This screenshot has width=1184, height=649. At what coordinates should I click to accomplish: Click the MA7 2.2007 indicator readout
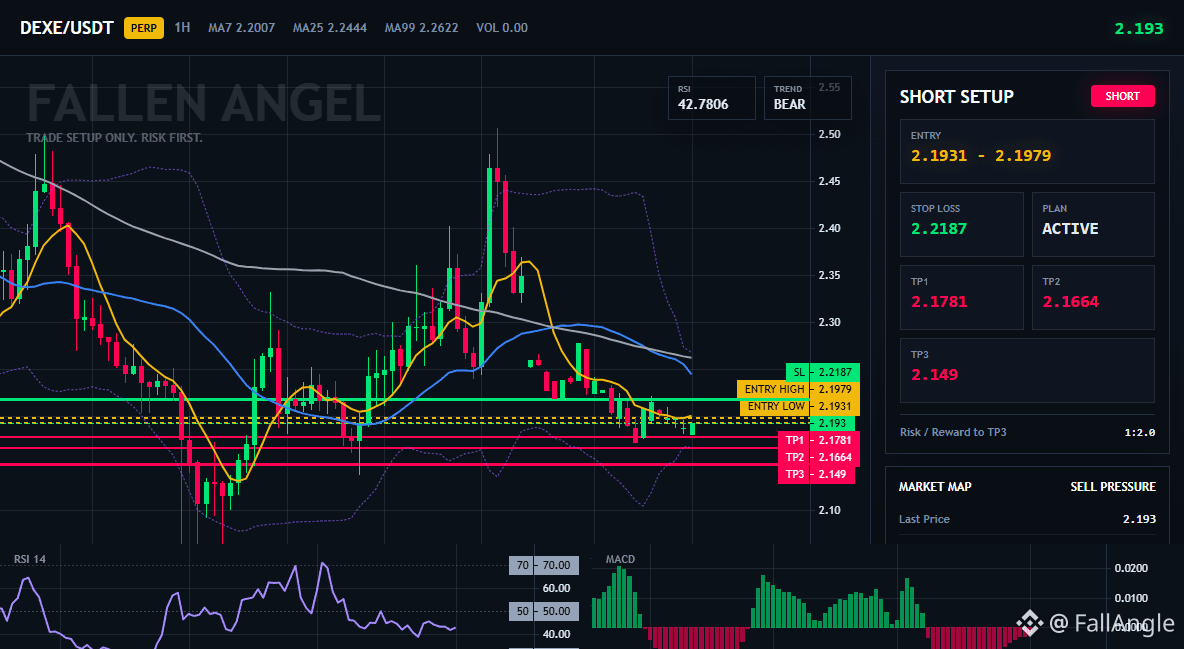(242, 27)
